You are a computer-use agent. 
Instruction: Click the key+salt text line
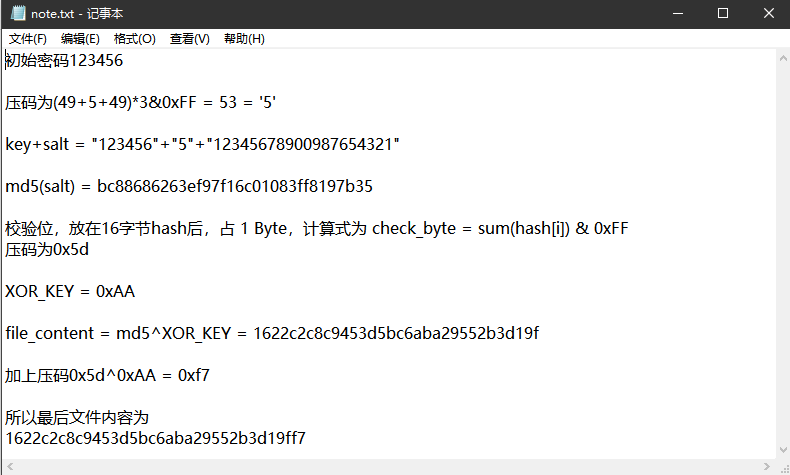tap(202, 144)
